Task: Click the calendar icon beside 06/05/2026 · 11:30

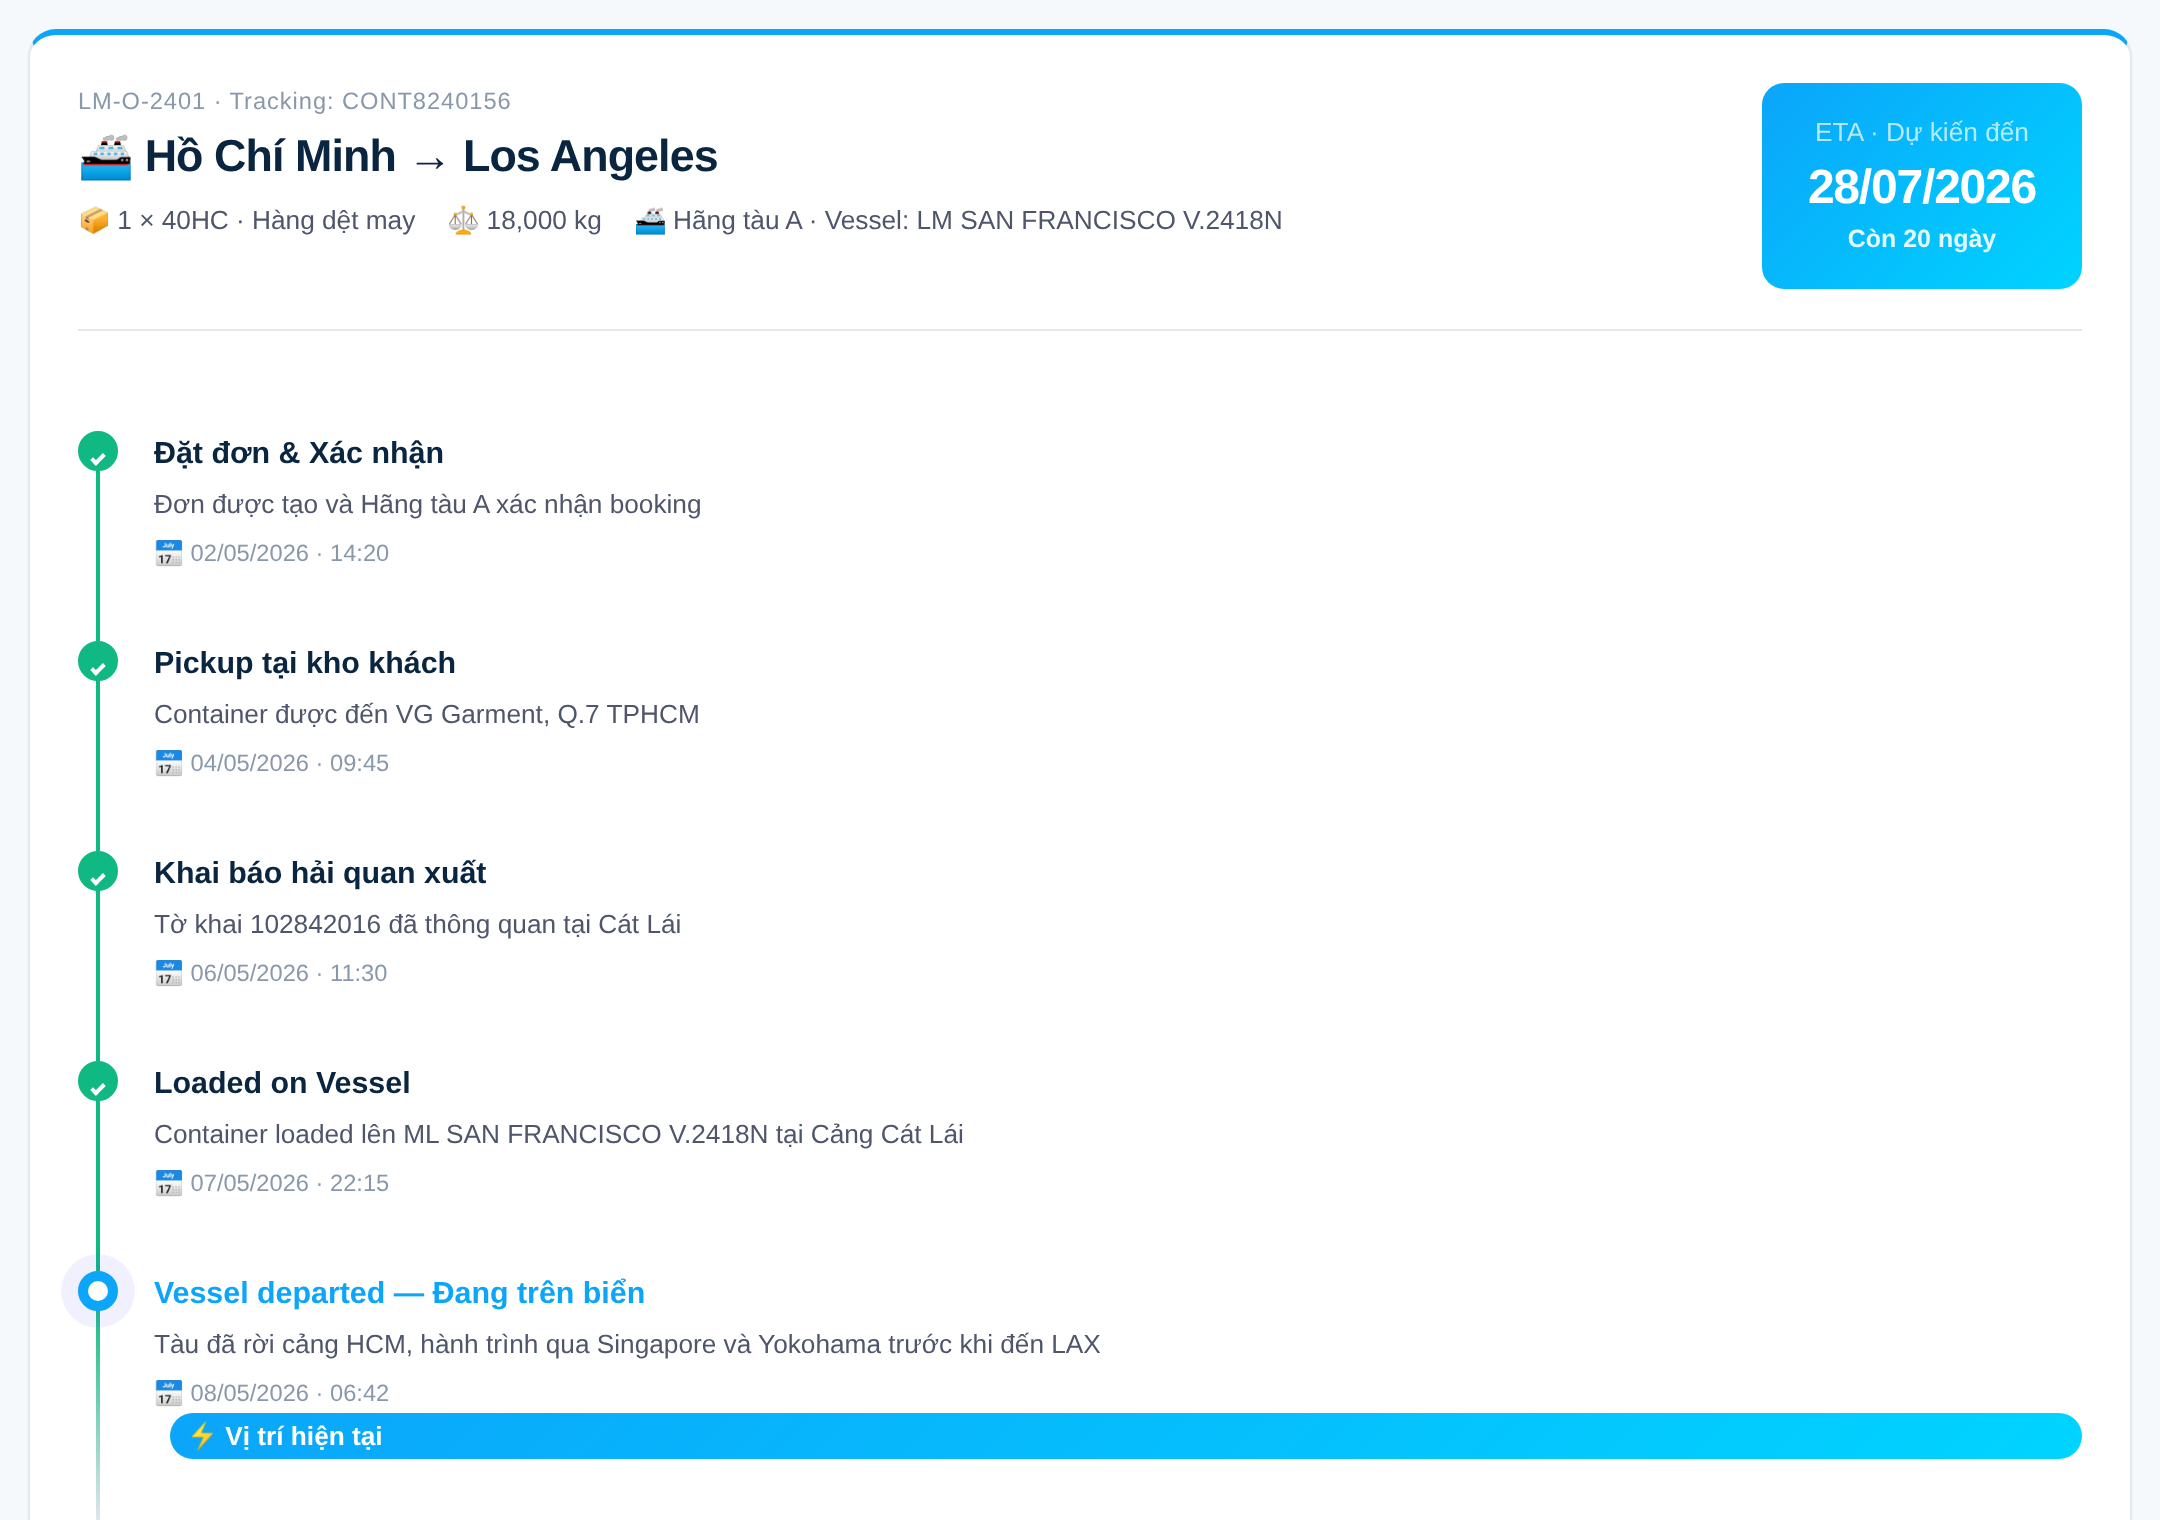Action: pyautogui.click(x=168, y=973)
